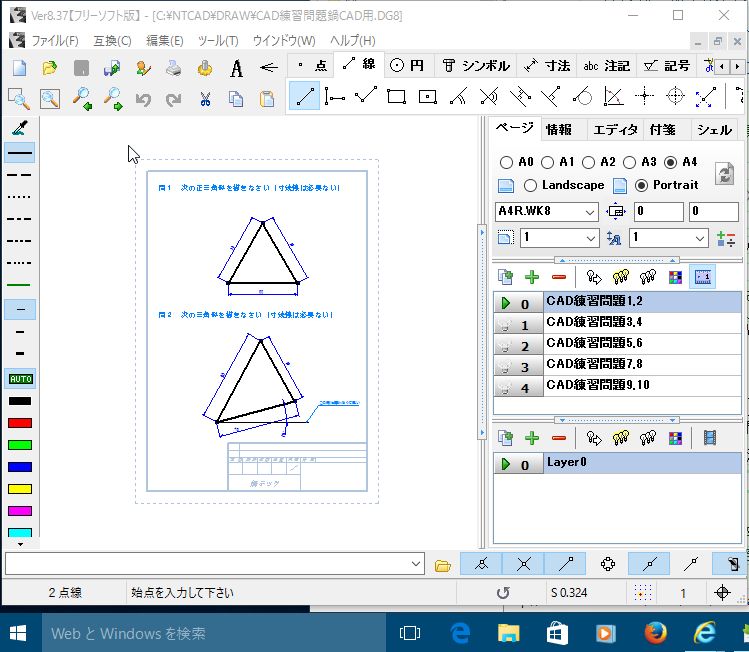The height and width of the screenshot is (652, 749).
Task: Open the ファイル(F) menu
Action: (55, 41)
